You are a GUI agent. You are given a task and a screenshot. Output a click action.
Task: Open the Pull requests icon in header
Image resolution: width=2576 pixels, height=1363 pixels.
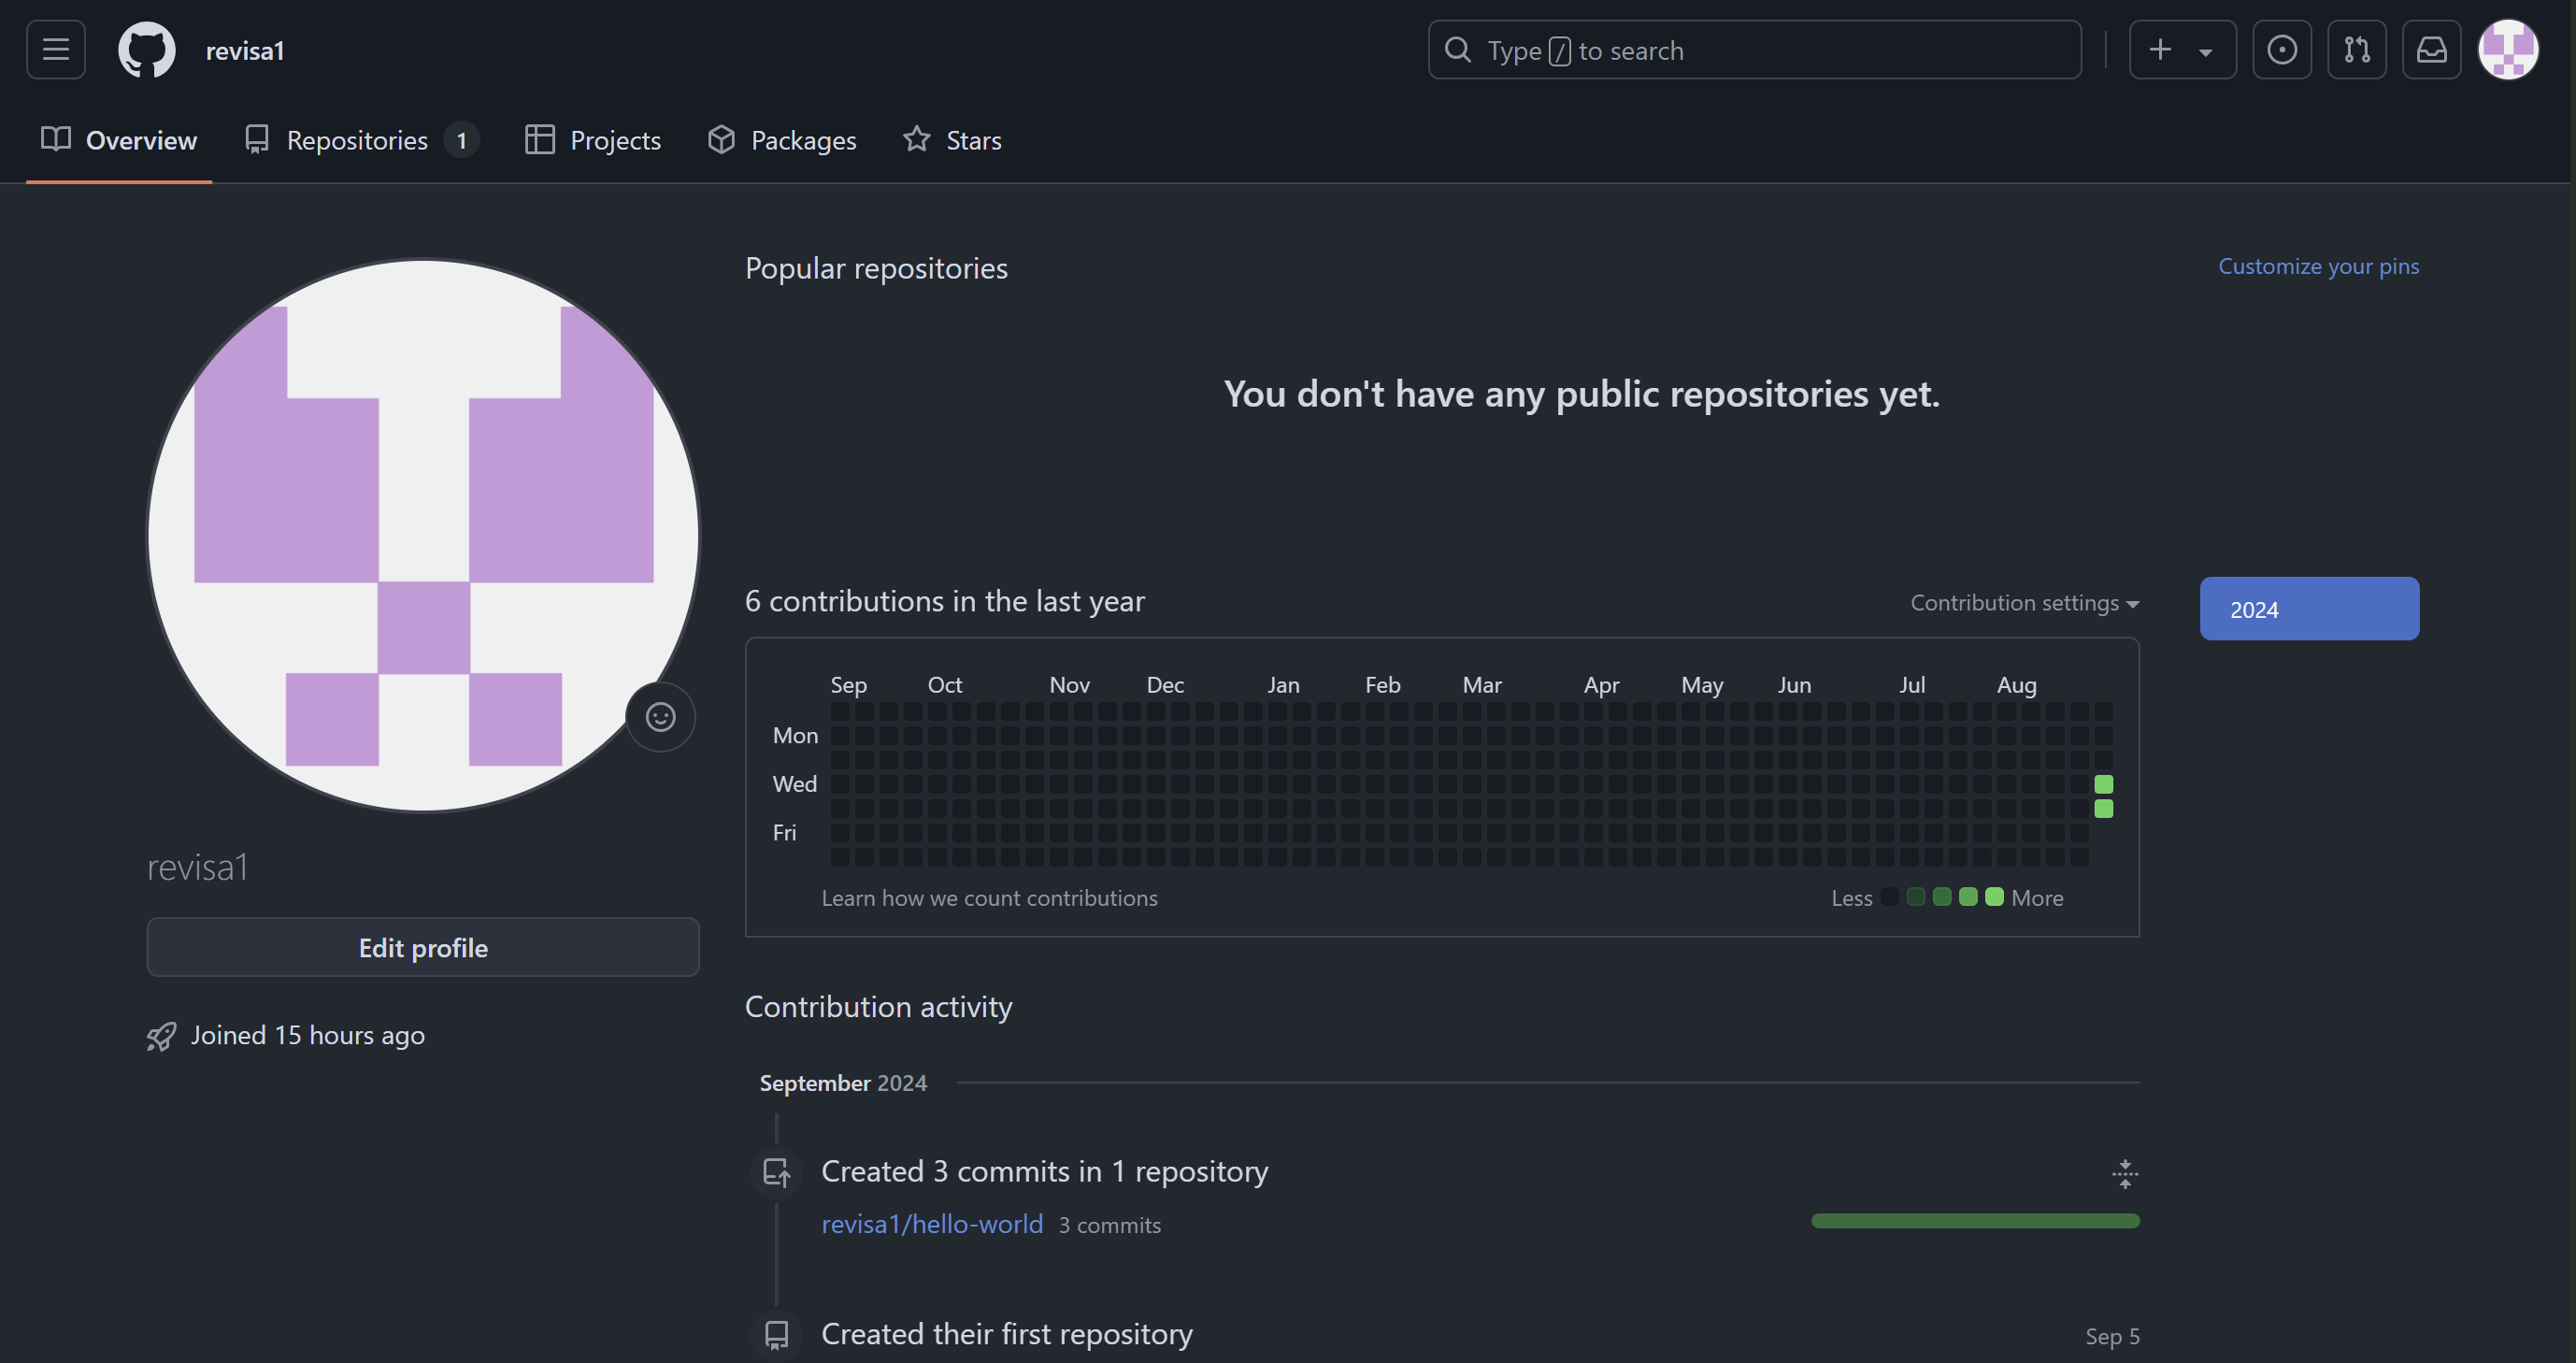[2356, 49]
